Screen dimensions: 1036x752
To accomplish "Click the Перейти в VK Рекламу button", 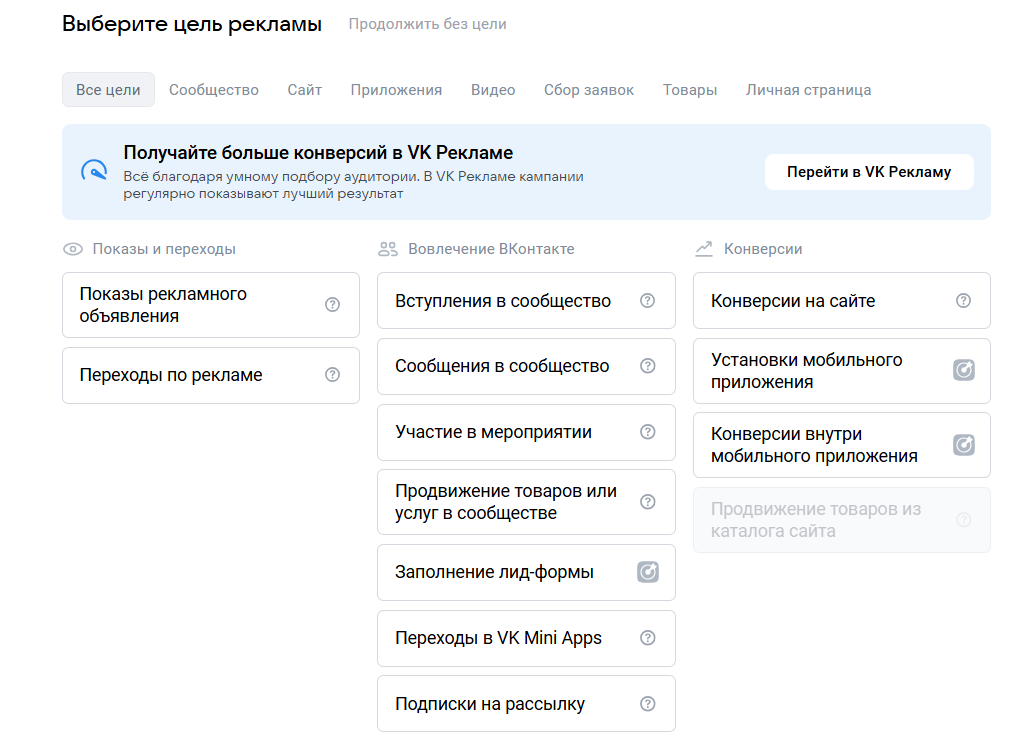I will tap(868, 171).
